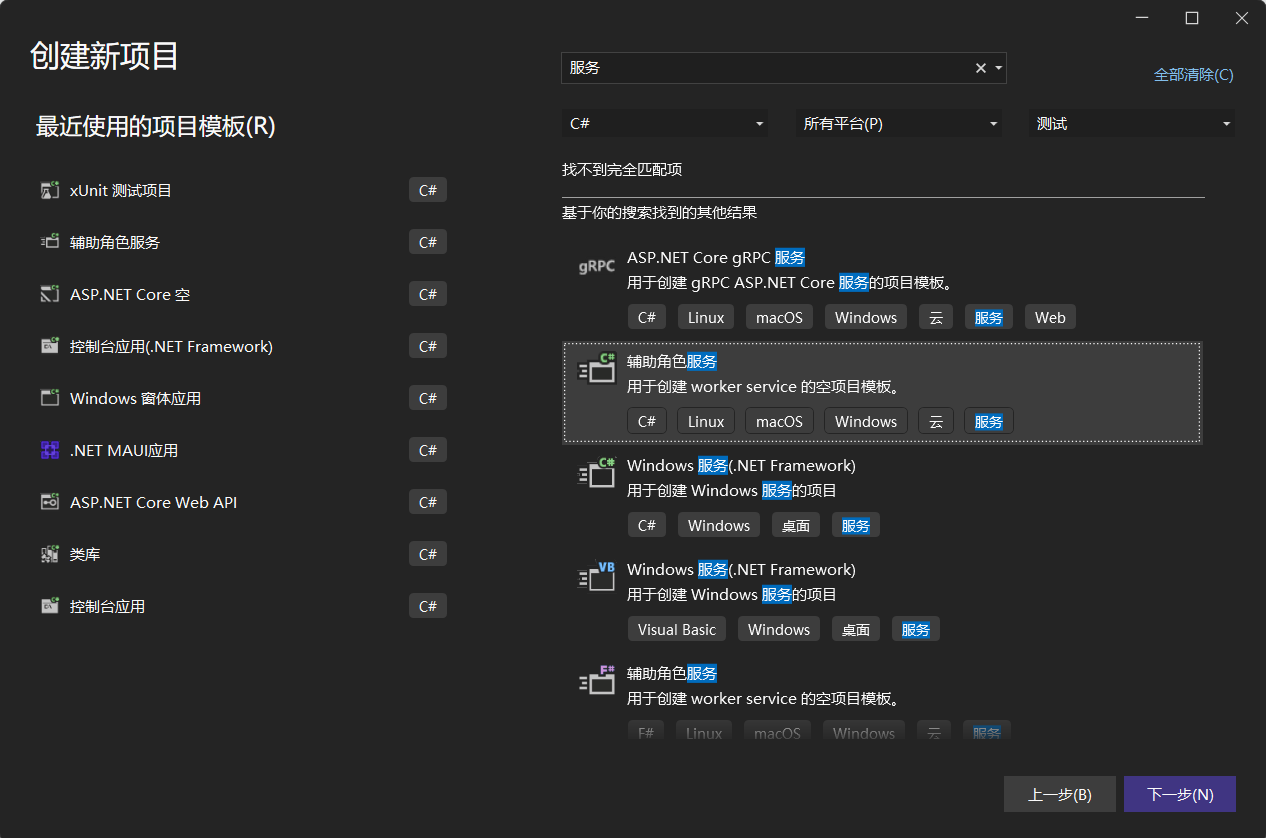Click the Windows 窗体应用 template icon
The height and width of the screenshot is (838, 1266).
(x=50, y=398)
